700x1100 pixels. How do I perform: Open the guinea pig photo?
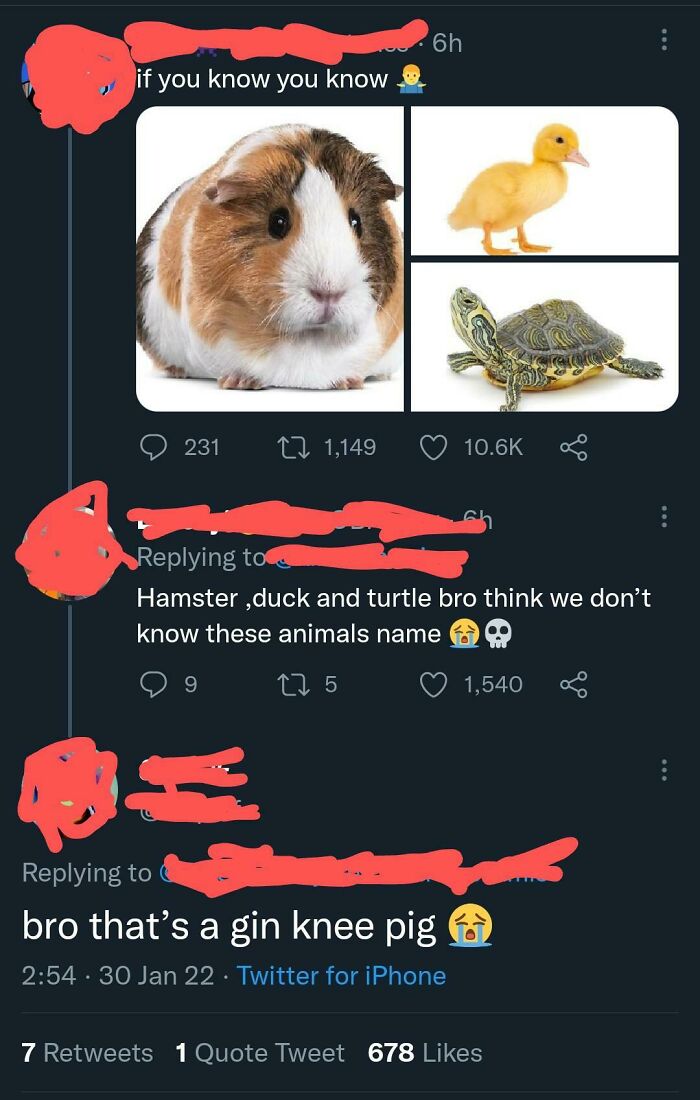[x=270, y=258]
